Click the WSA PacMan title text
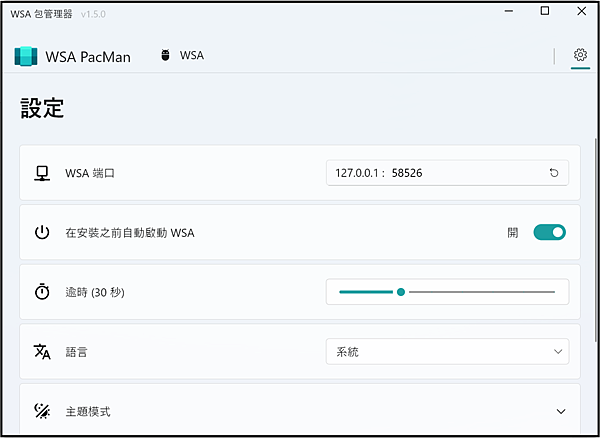 tap(88, 57)
